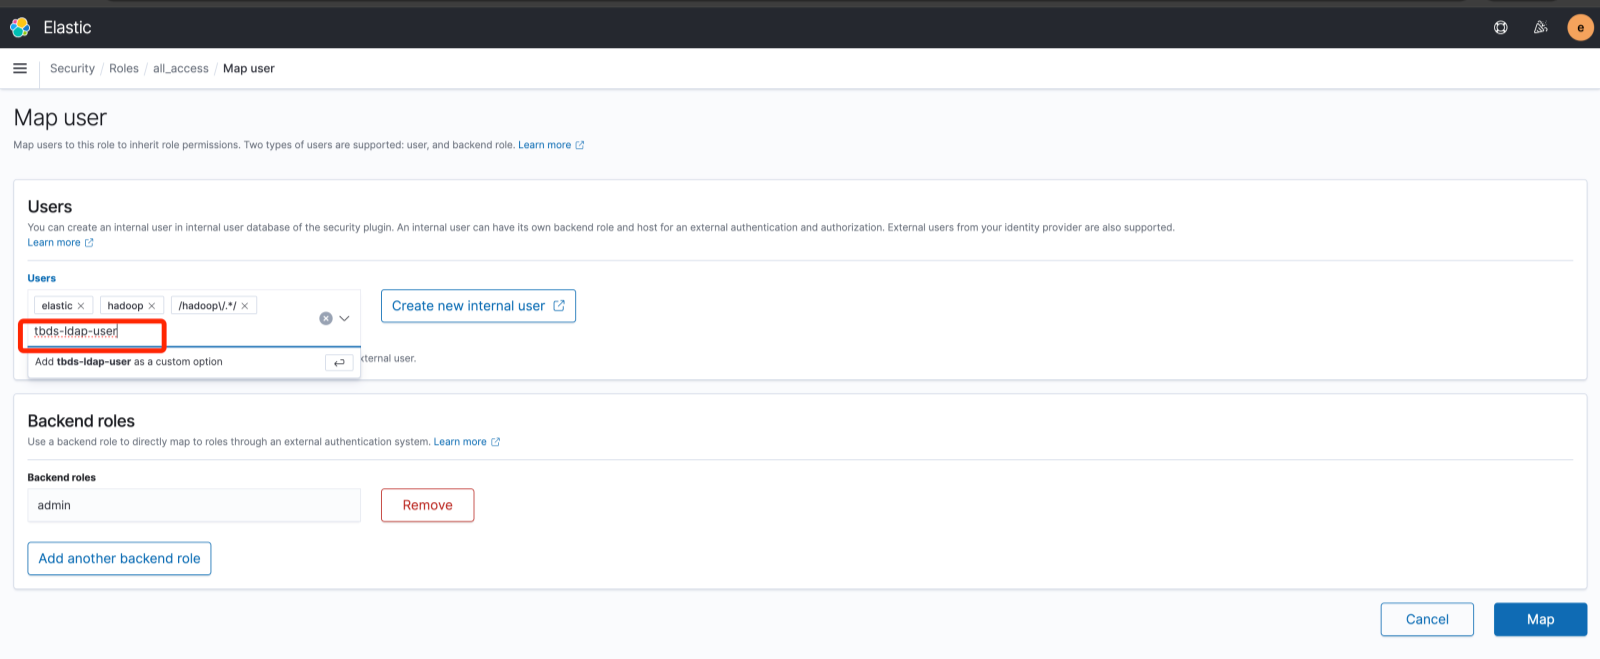Remove the admin backend role
Screen dimensions: 1600x659
(x=427, y=505)
